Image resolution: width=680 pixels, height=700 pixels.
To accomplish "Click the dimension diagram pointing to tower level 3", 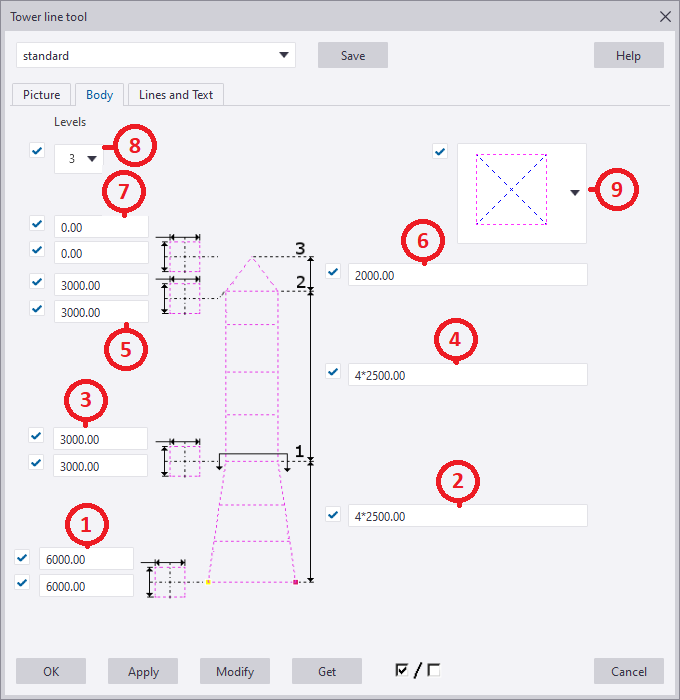I will [x=184, y=254].
